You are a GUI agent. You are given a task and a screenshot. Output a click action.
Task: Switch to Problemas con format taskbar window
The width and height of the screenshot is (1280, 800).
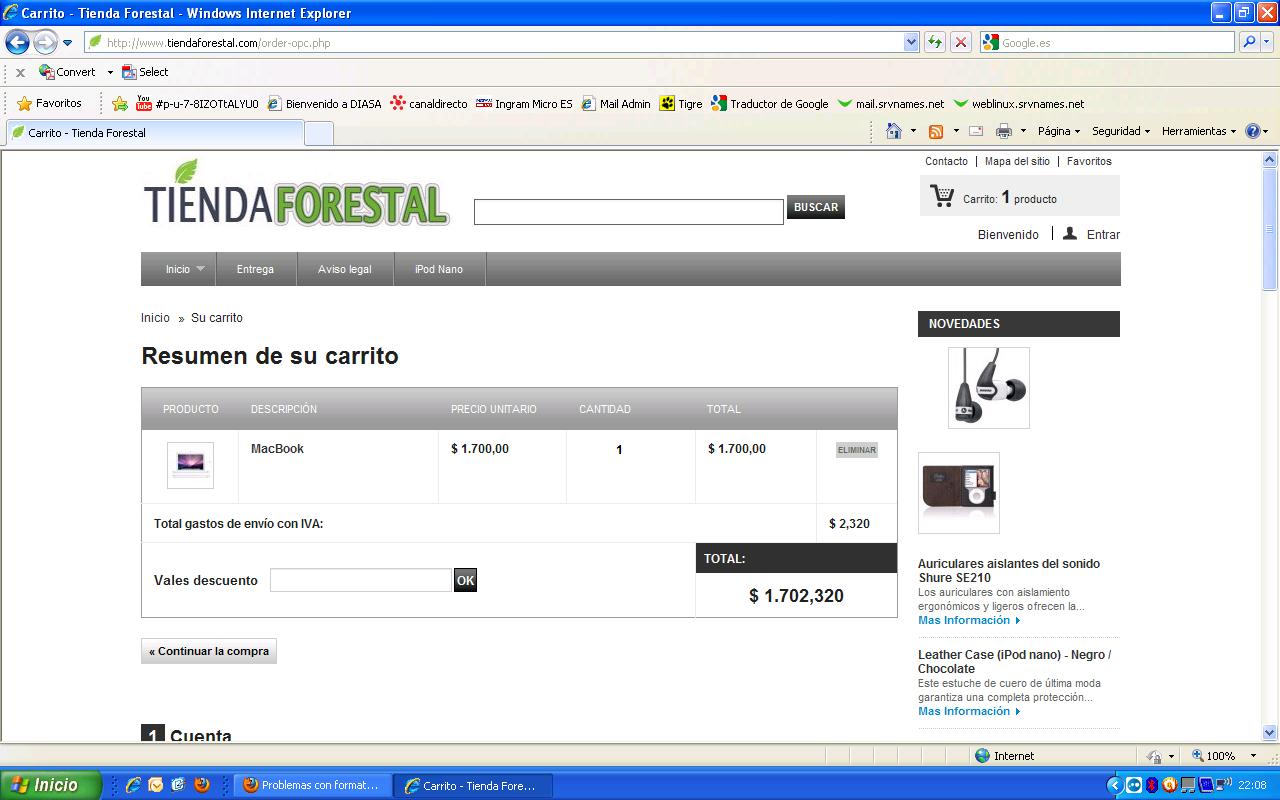311,785
